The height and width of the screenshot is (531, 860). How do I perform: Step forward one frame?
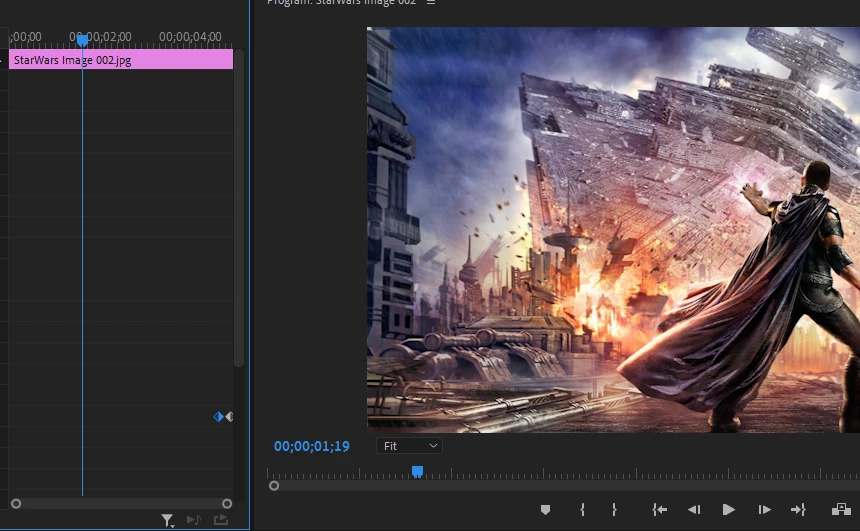coord(764,510)
